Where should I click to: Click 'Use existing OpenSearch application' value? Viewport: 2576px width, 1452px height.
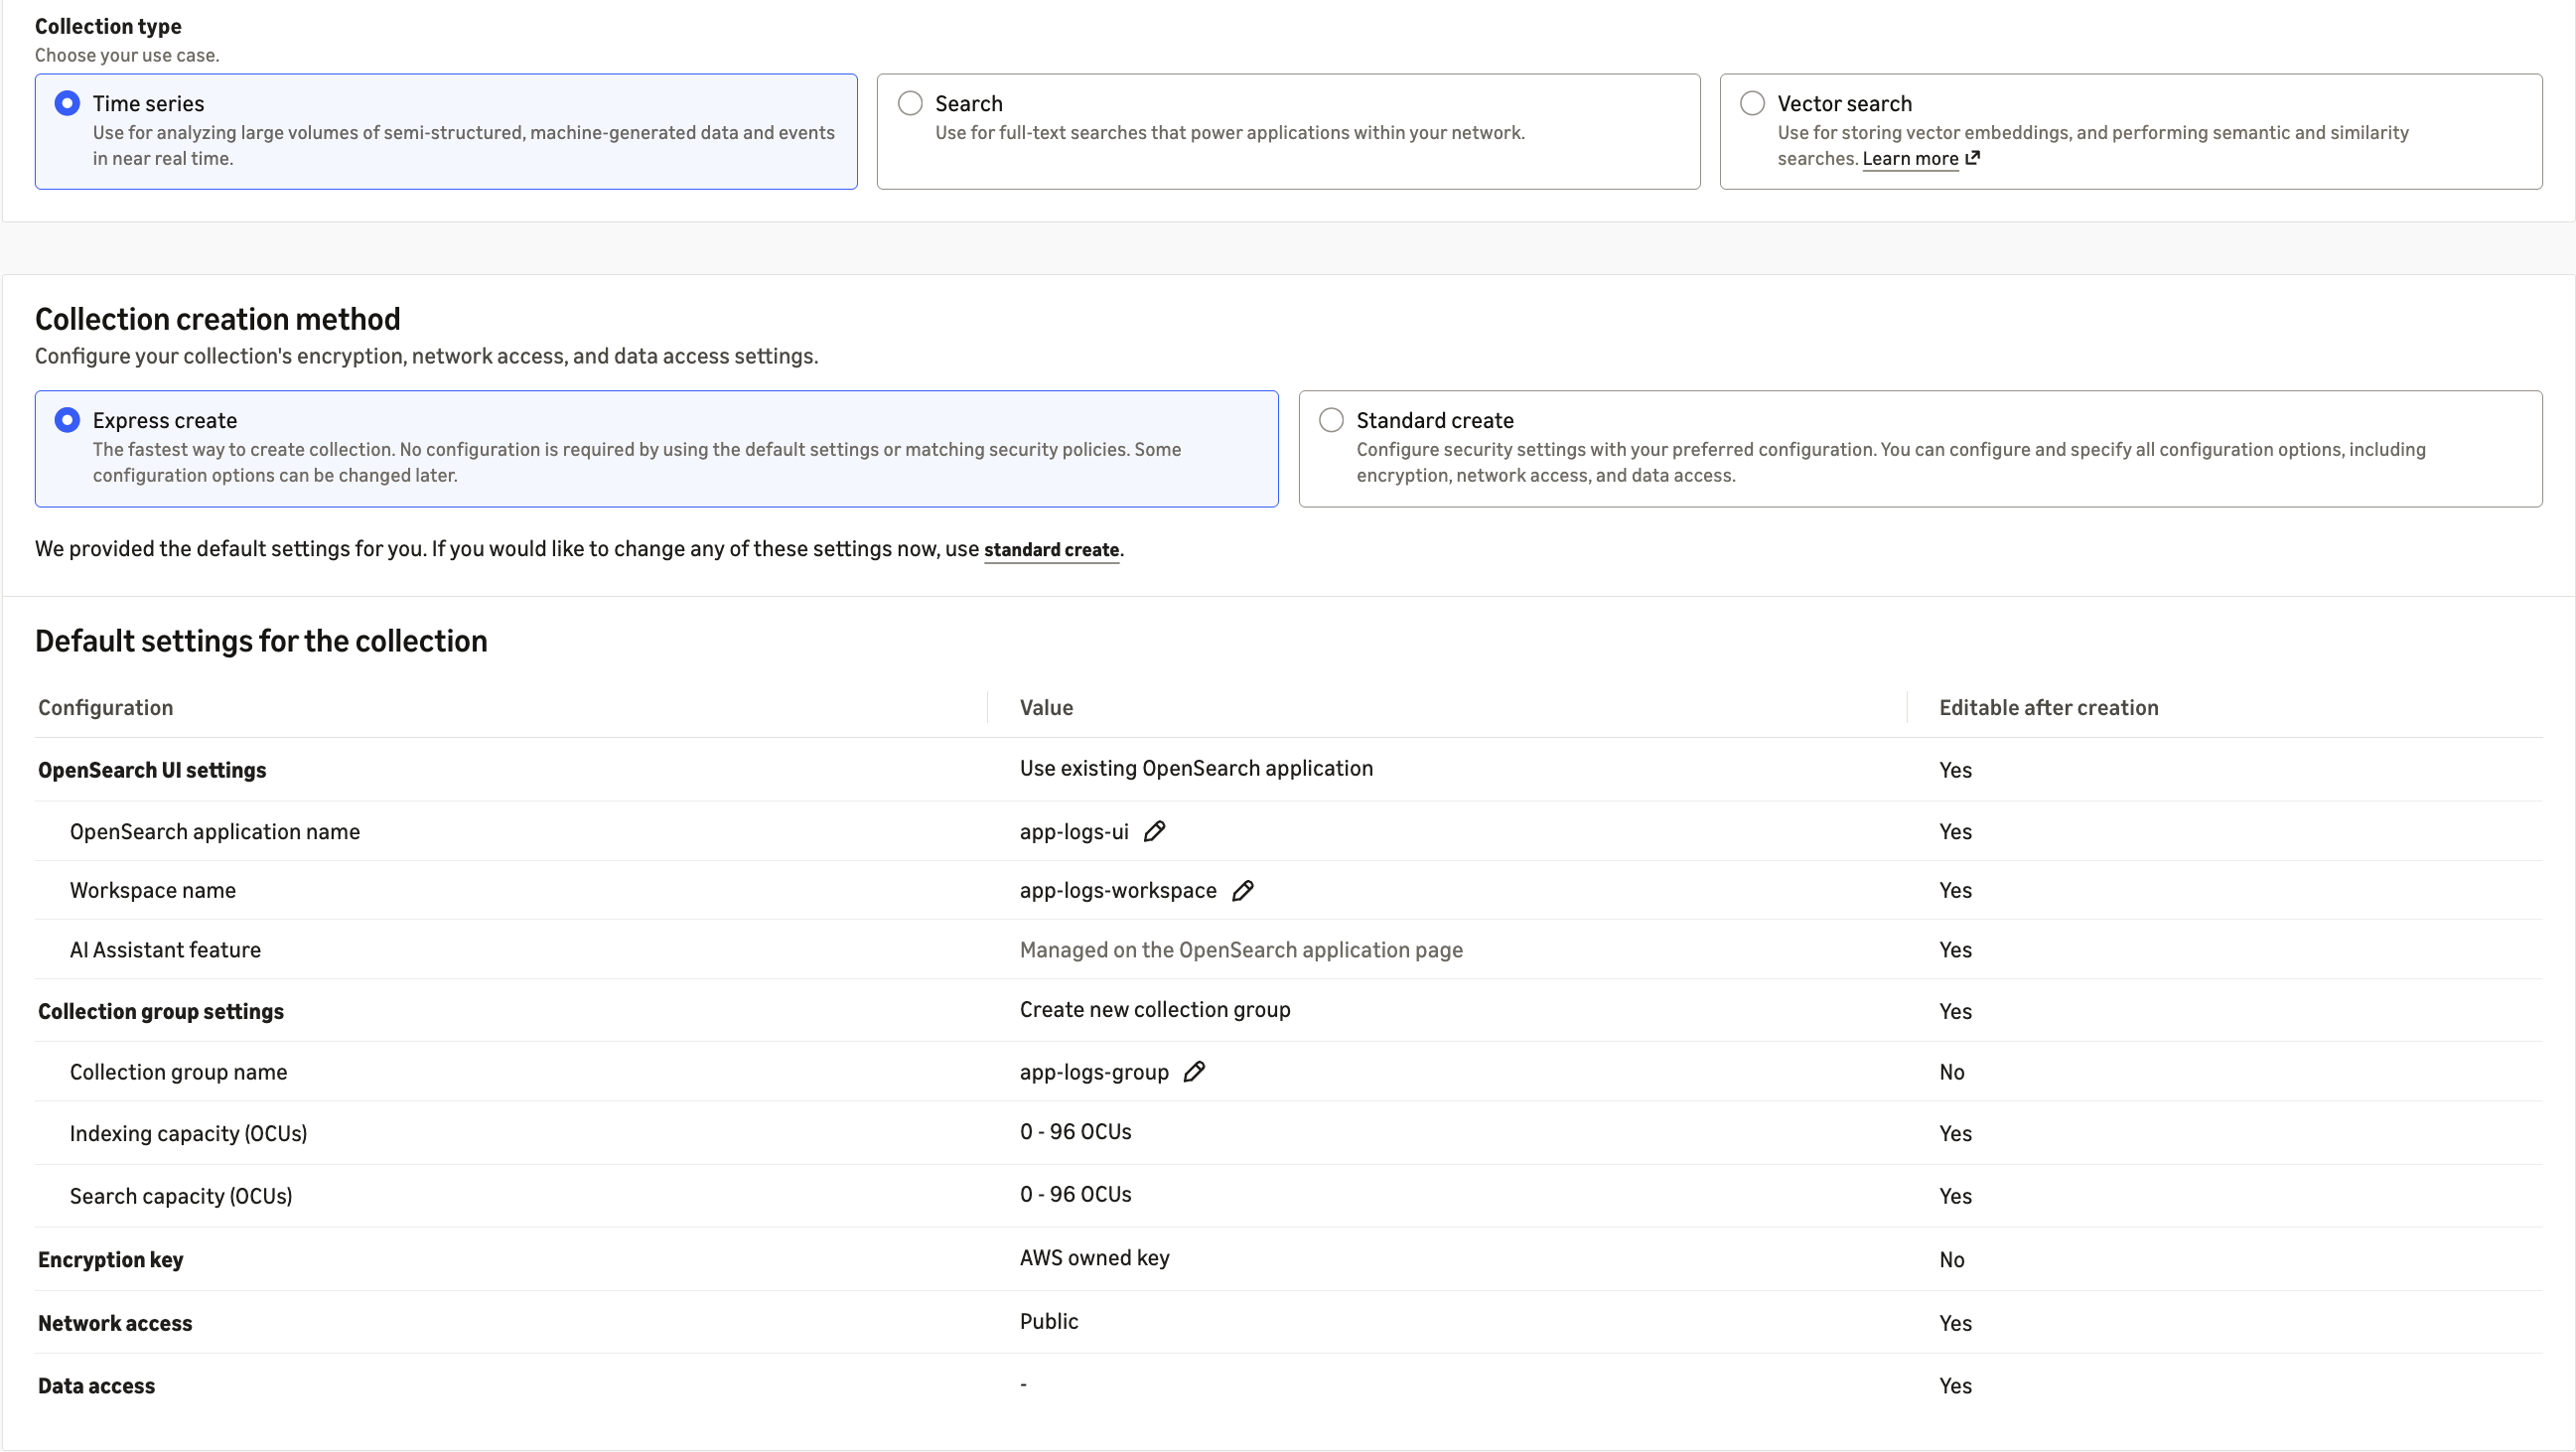click(1196, 768)
